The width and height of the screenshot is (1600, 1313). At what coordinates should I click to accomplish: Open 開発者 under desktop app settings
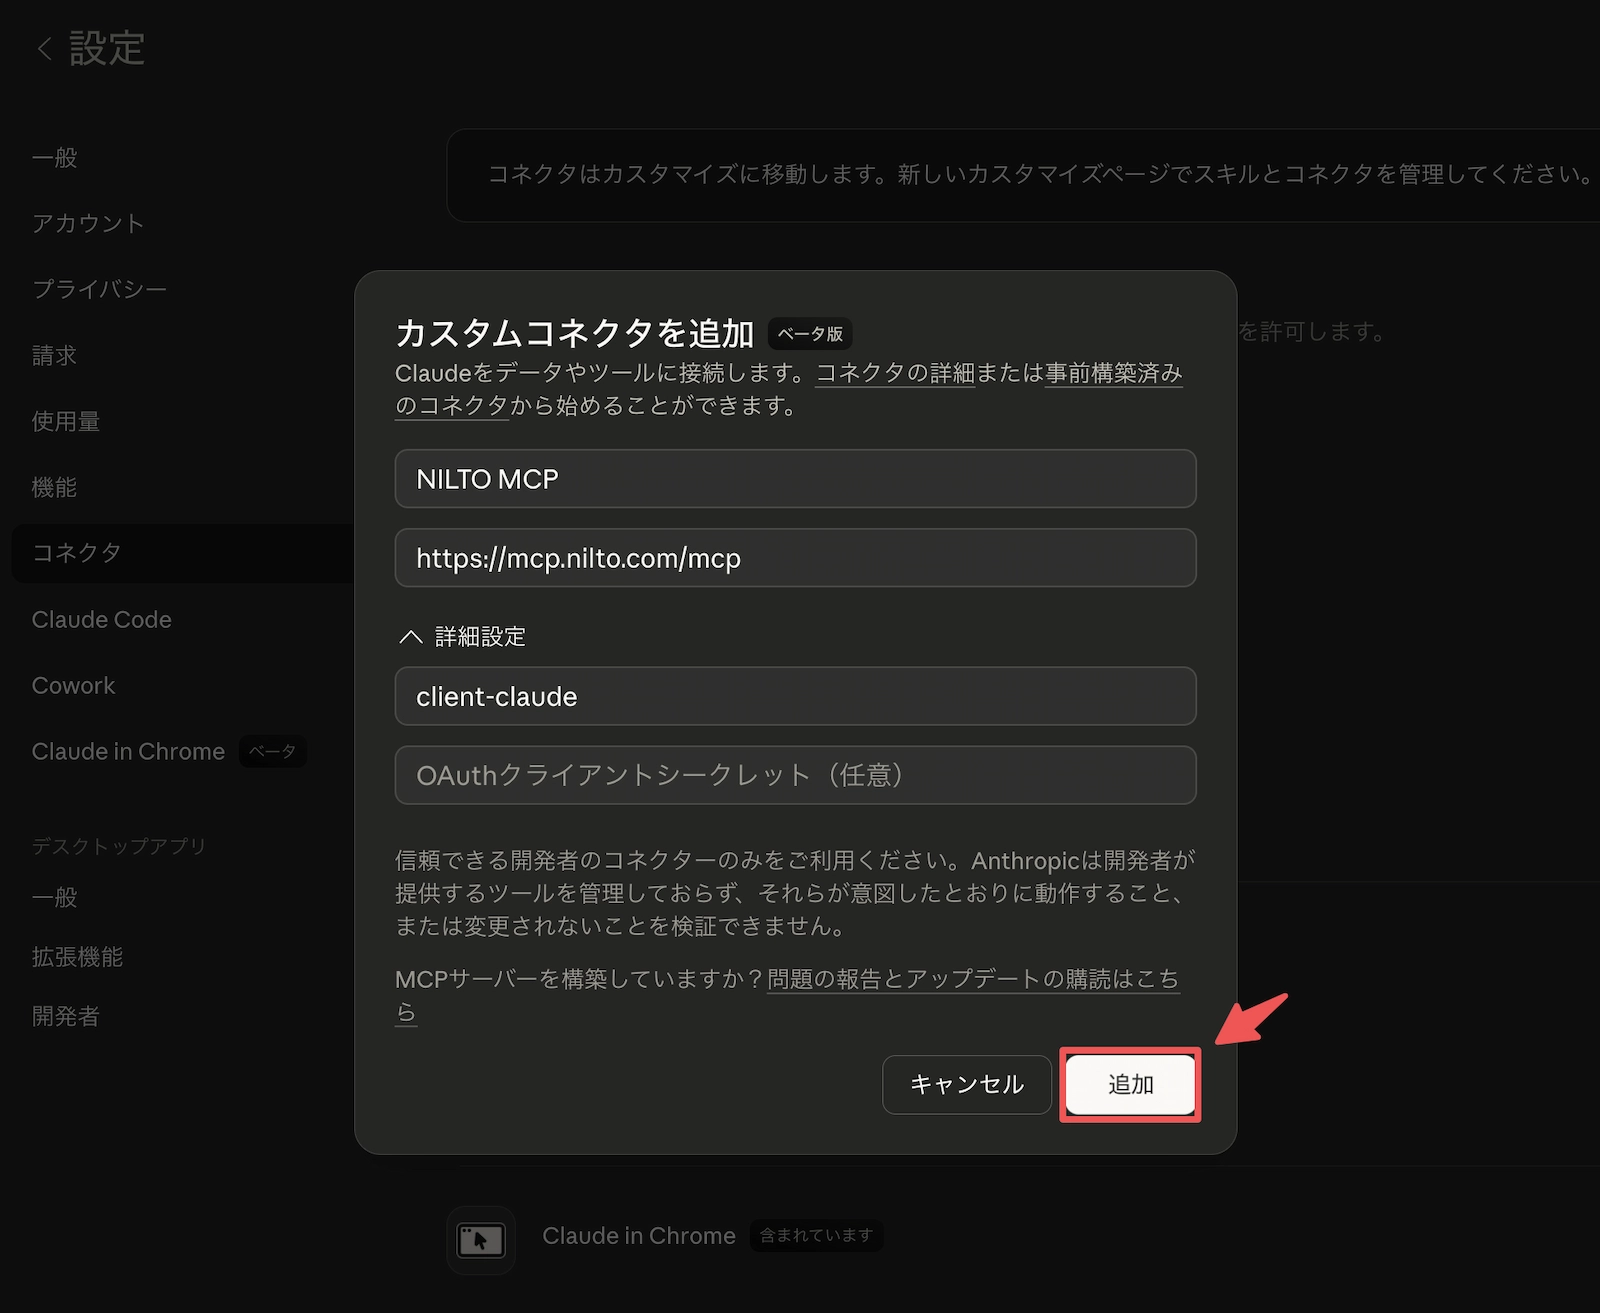coord(66,1016)
